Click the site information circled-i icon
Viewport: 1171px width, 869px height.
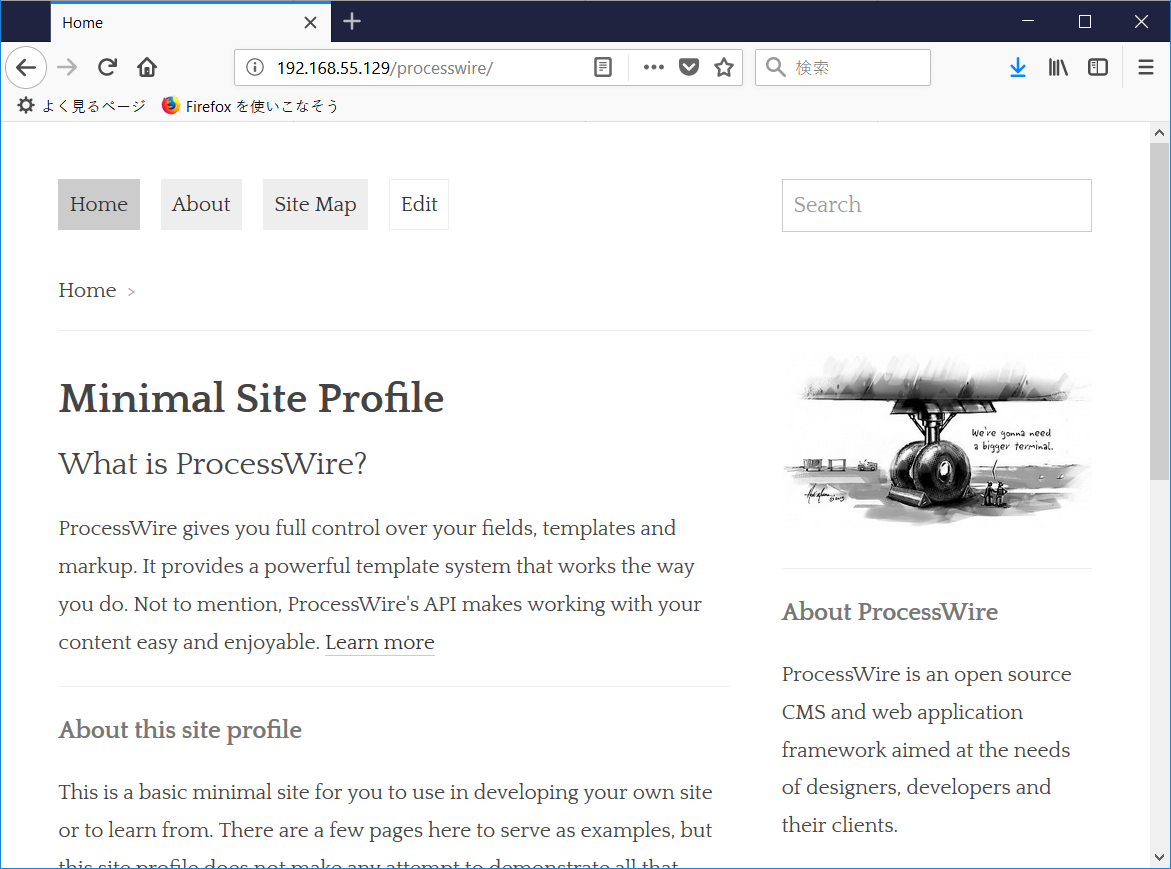(255, 67)
